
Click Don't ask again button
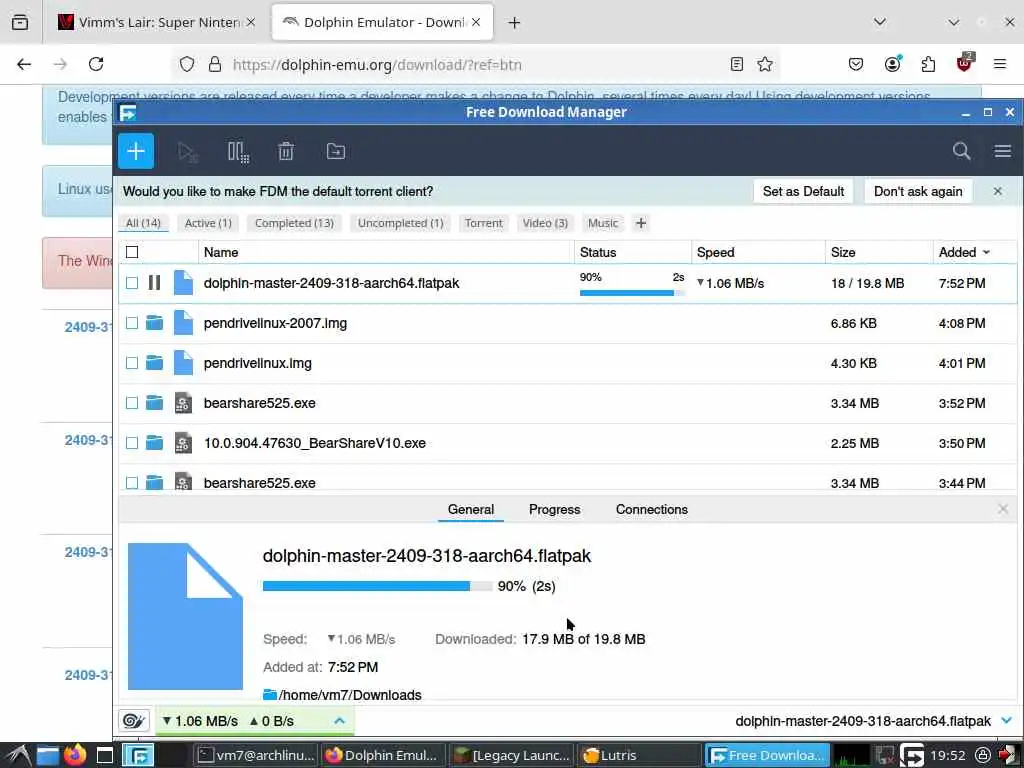coord(918,191)
